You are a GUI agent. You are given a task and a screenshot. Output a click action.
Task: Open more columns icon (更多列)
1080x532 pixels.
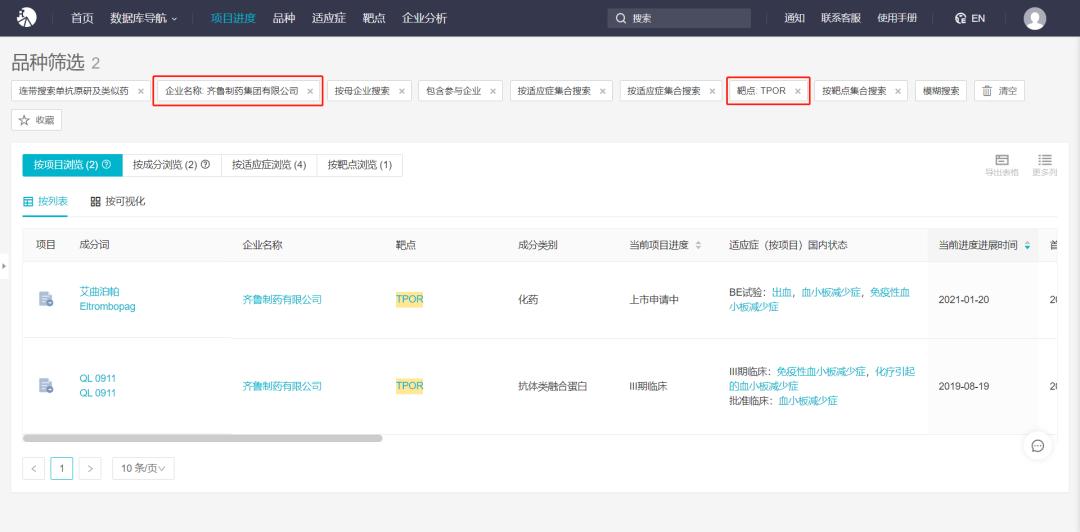pyautogui.click(x=1044, y=161)
